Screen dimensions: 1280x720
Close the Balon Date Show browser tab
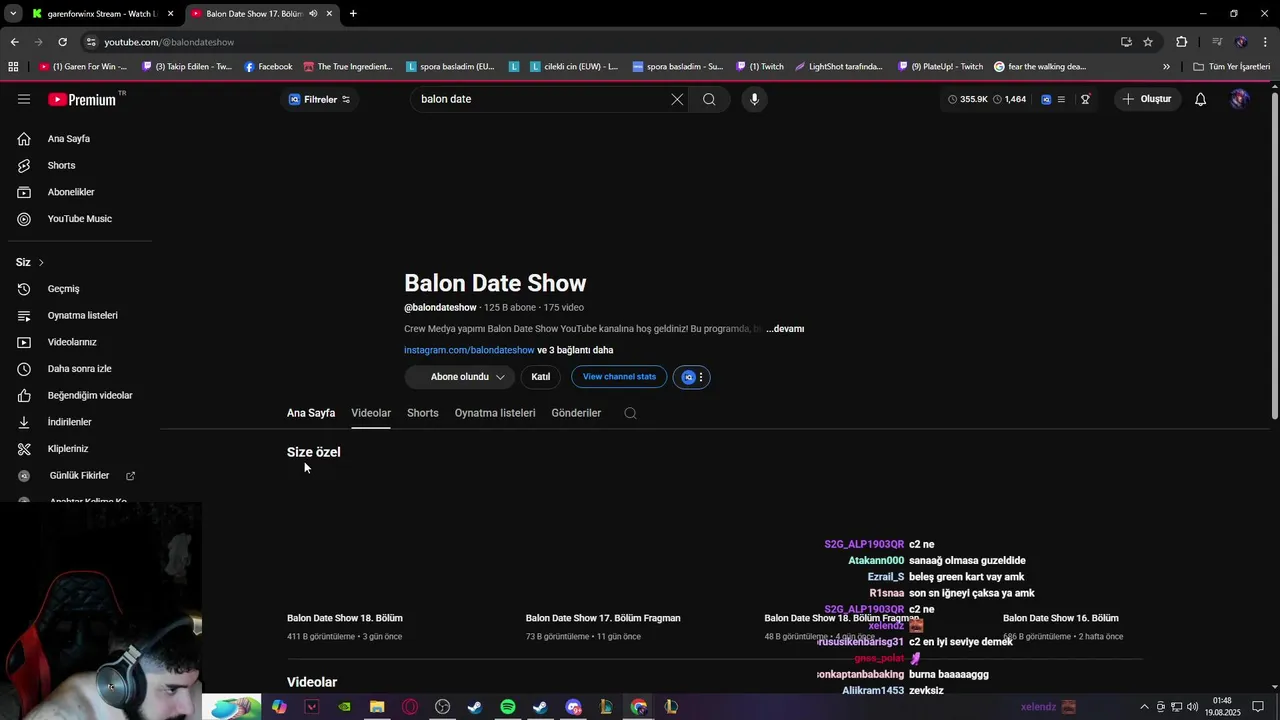pos(329,14)
